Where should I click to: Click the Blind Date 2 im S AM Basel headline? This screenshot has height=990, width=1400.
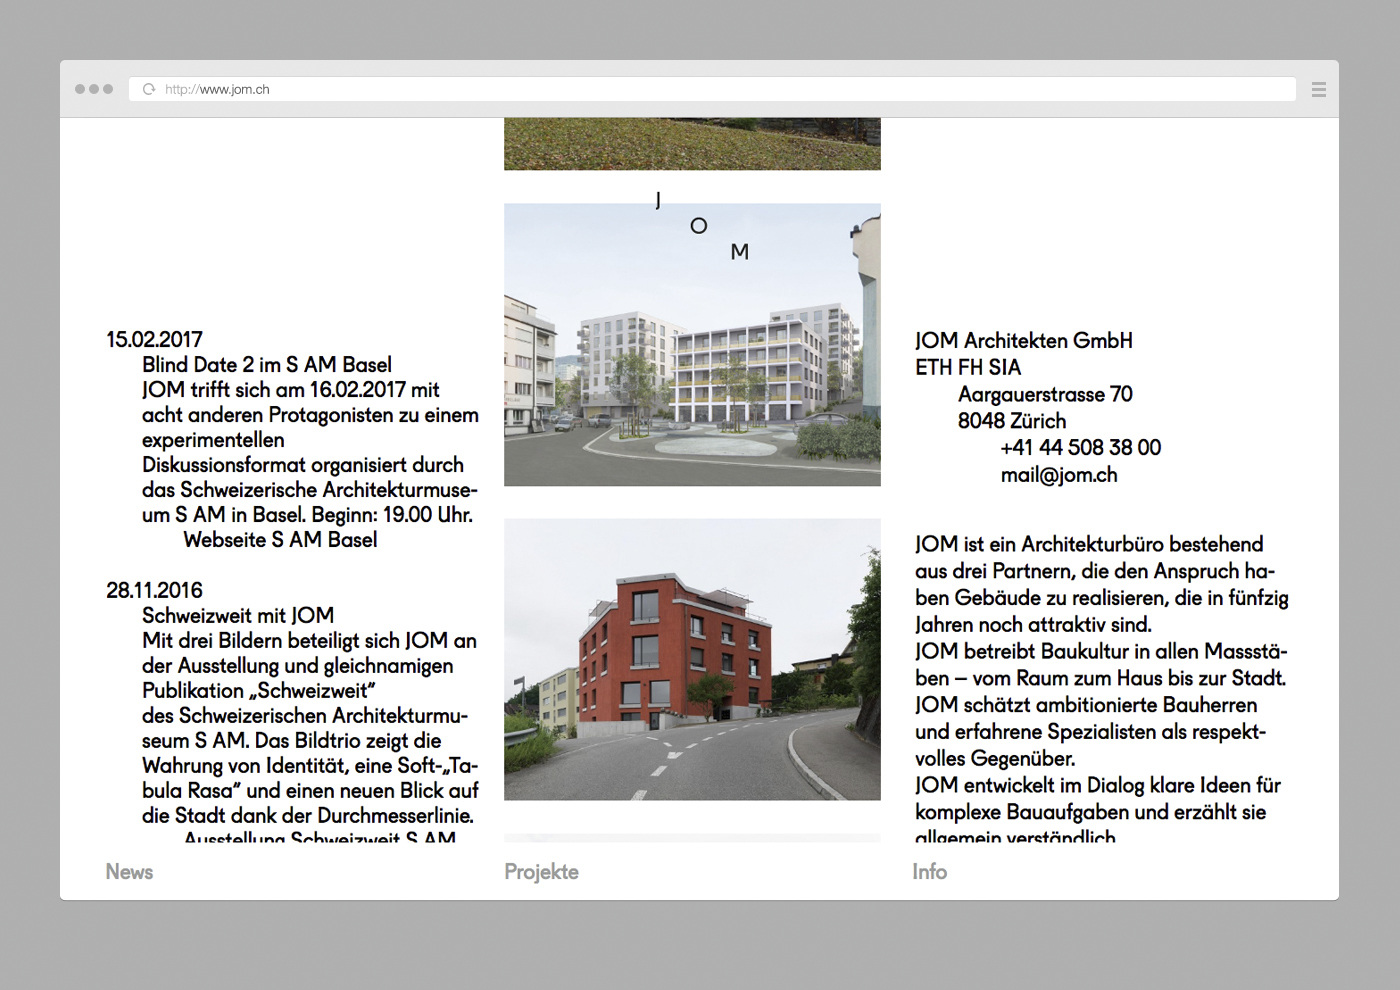tap(266, 365)
